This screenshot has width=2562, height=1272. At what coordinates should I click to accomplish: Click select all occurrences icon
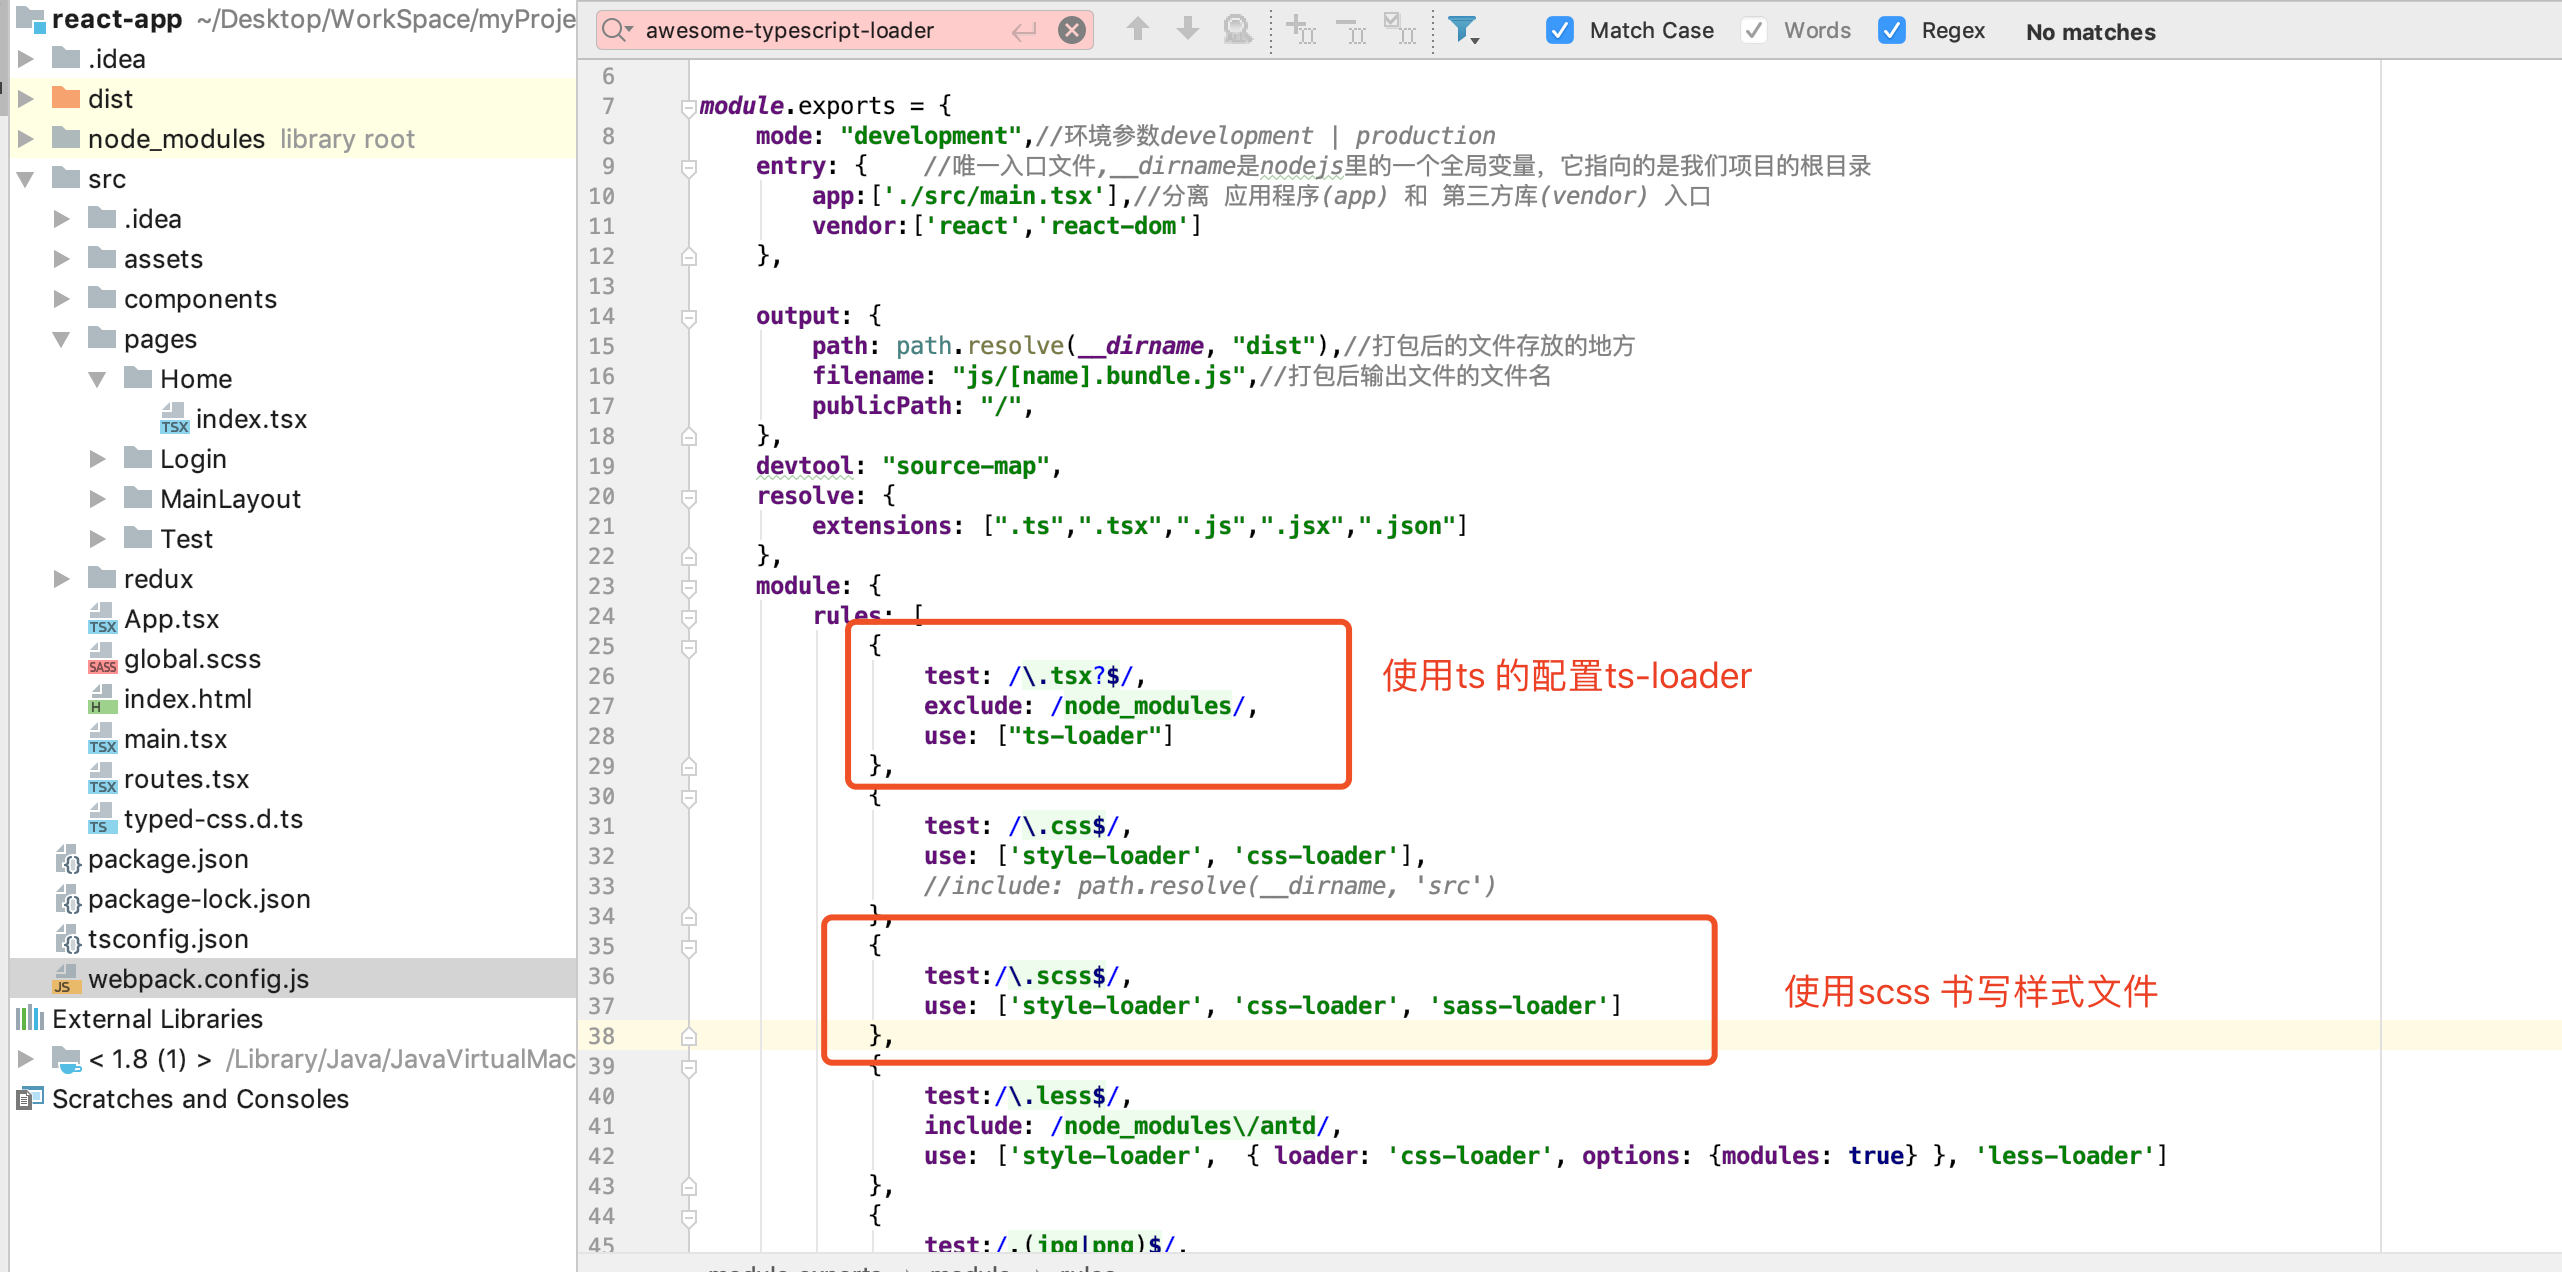pos(1399,29)
